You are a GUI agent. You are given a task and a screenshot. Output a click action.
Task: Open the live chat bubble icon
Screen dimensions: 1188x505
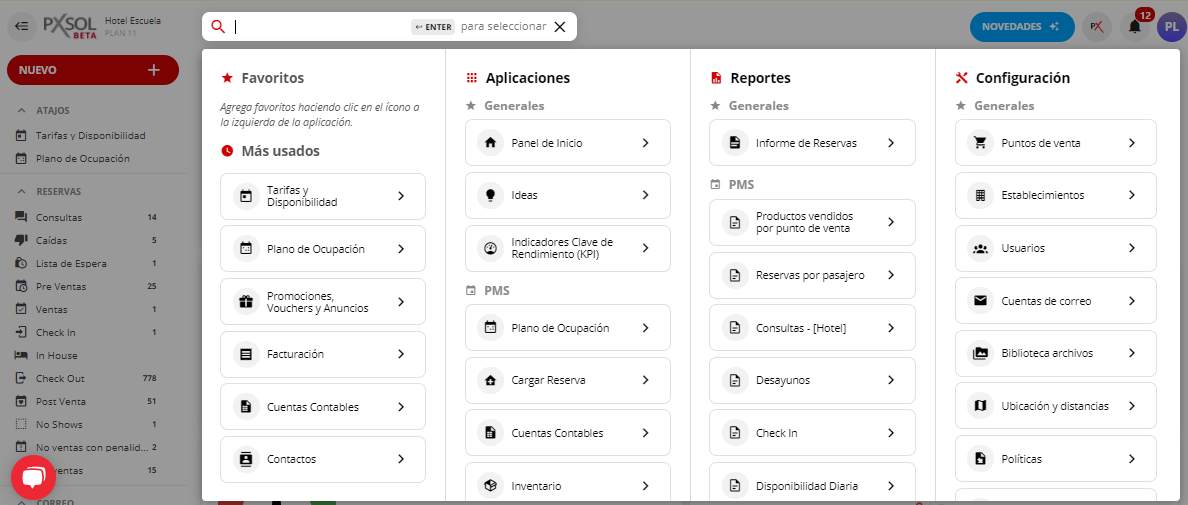33,478
